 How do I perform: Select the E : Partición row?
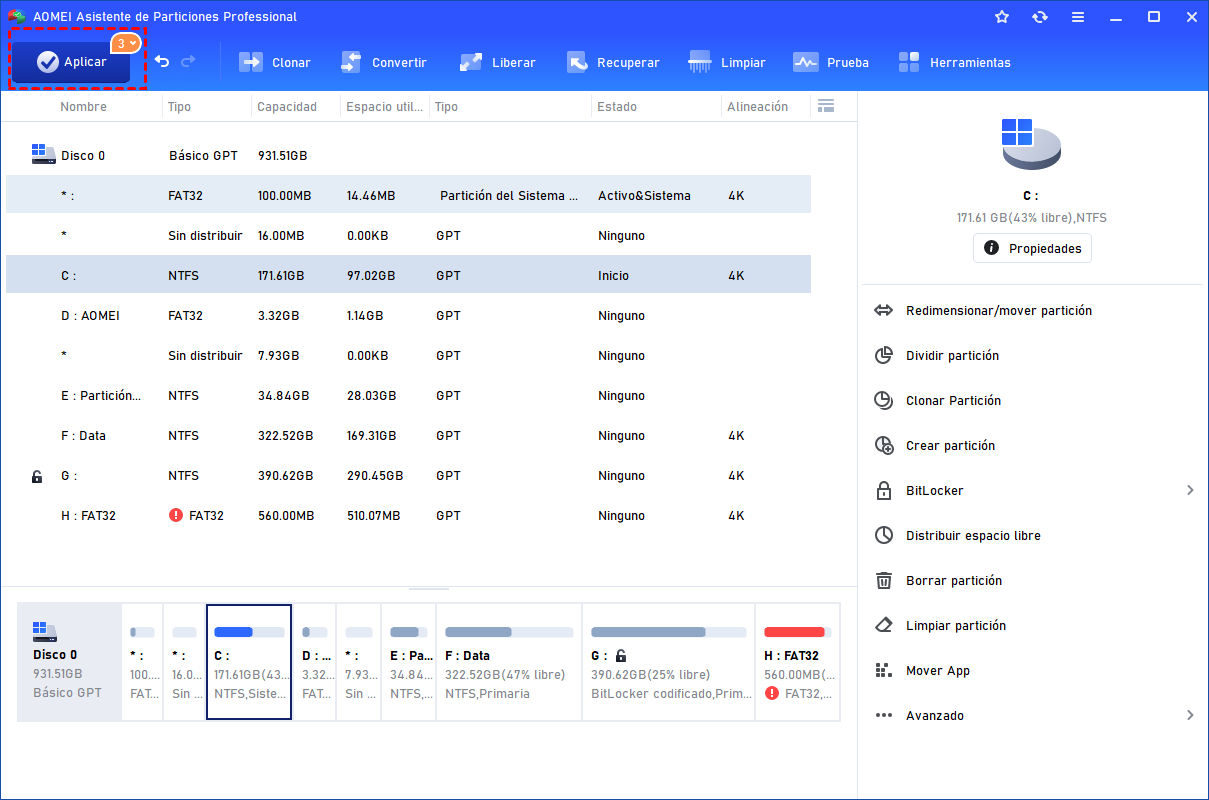408,396
